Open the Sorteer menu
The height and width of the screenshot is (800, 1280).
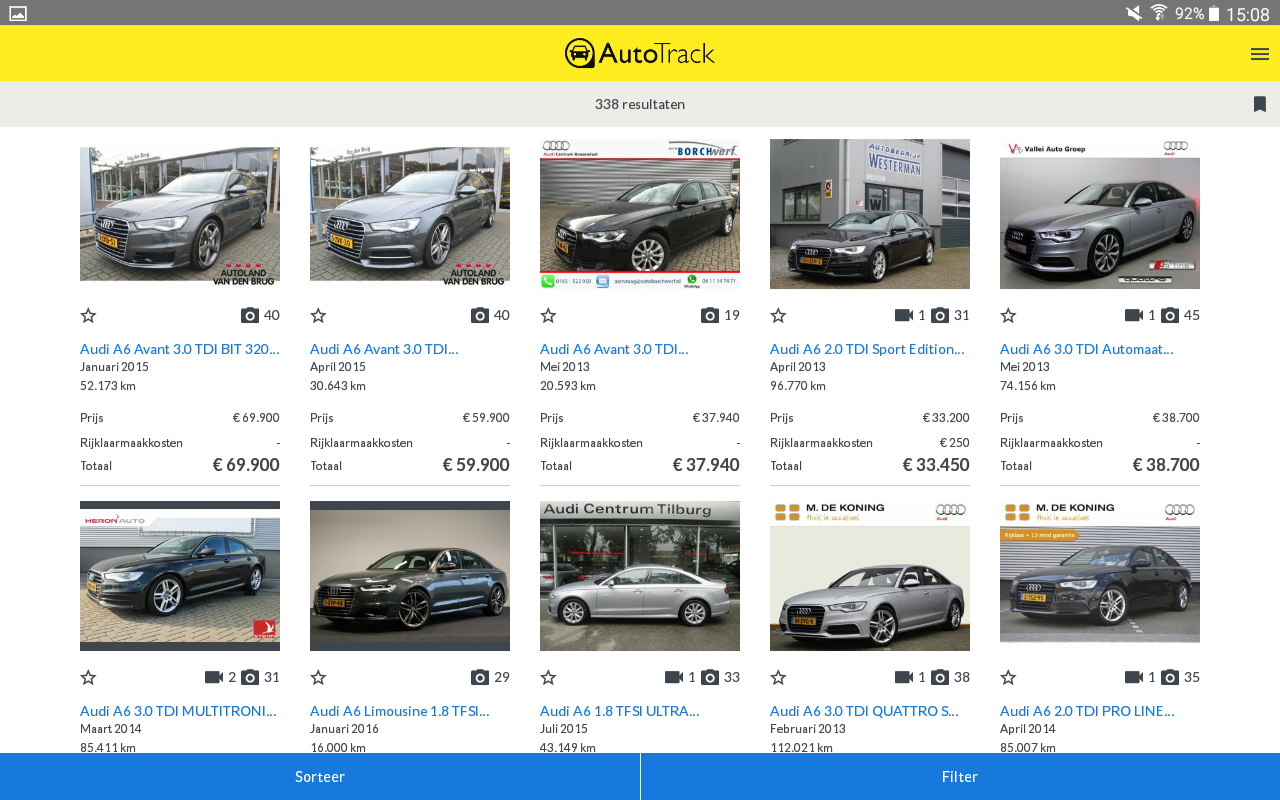320,776
